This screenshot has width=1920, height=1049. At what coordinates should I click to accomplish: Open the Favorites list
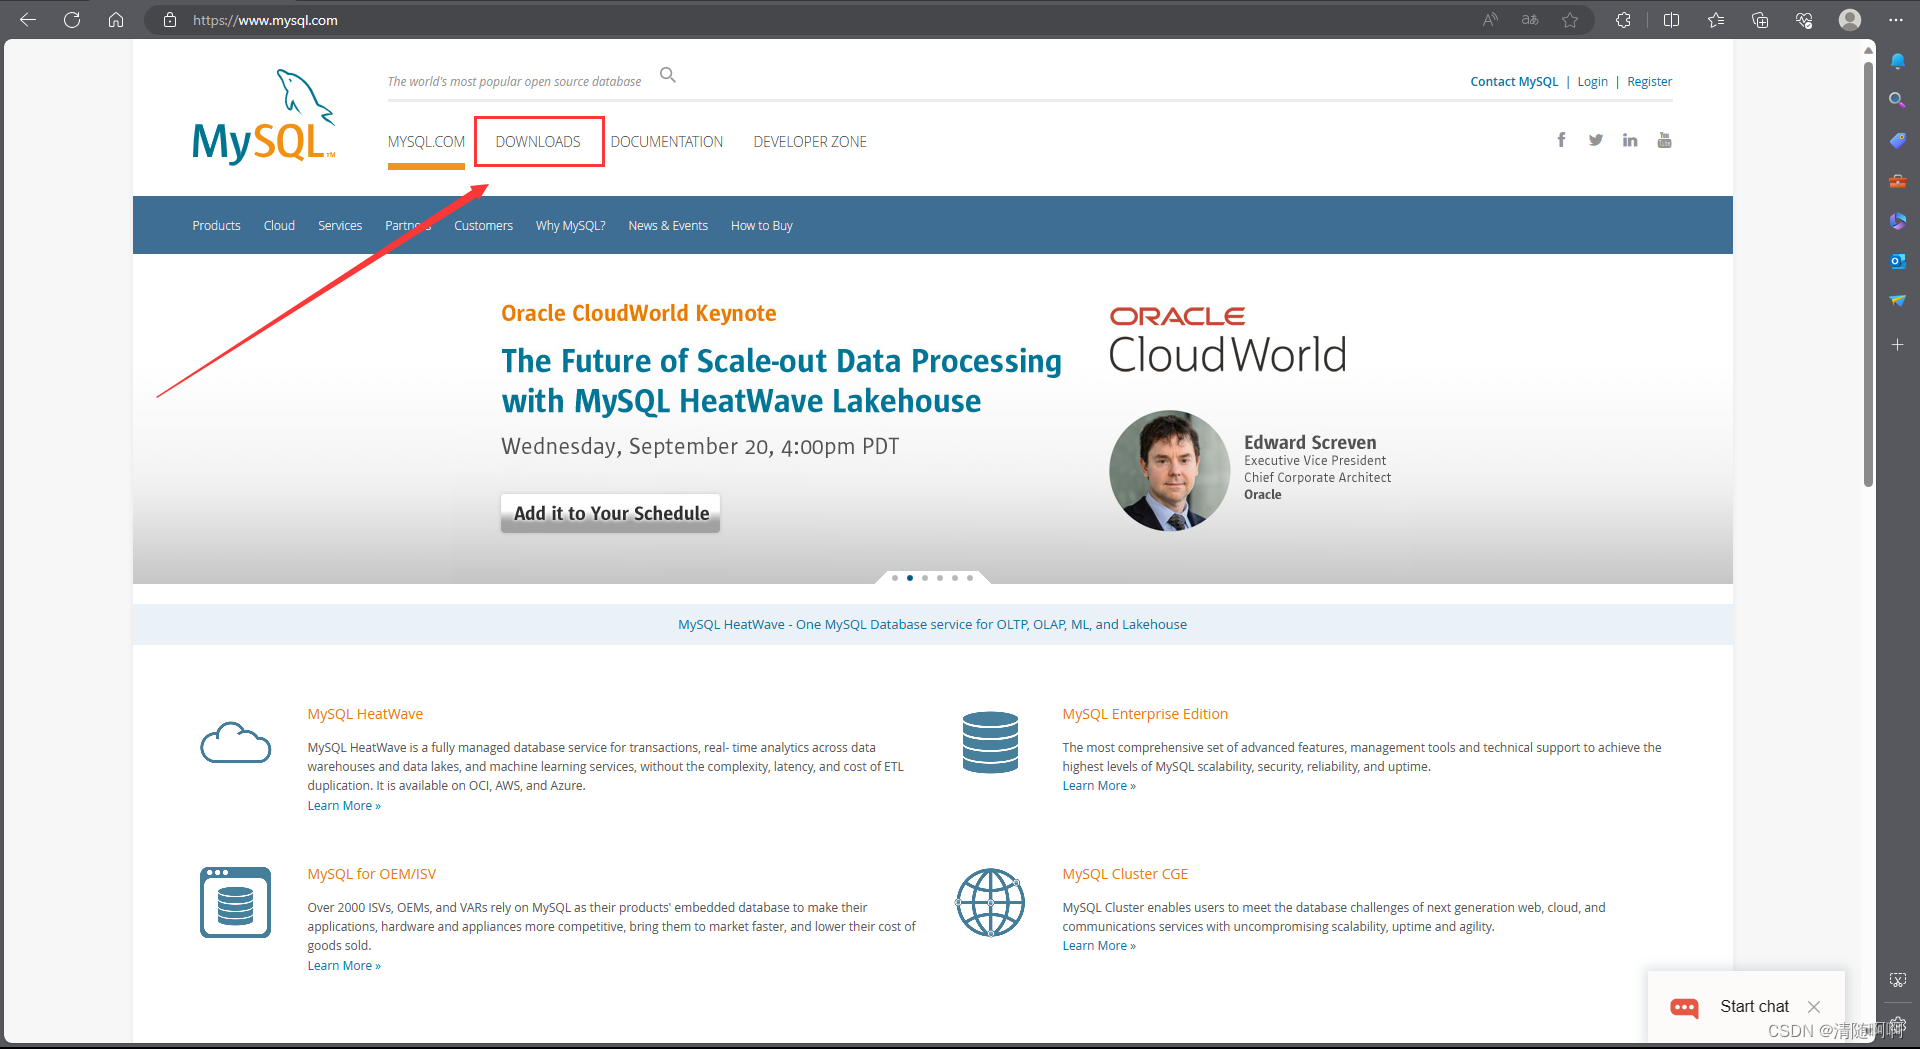tap(1716, 20)
